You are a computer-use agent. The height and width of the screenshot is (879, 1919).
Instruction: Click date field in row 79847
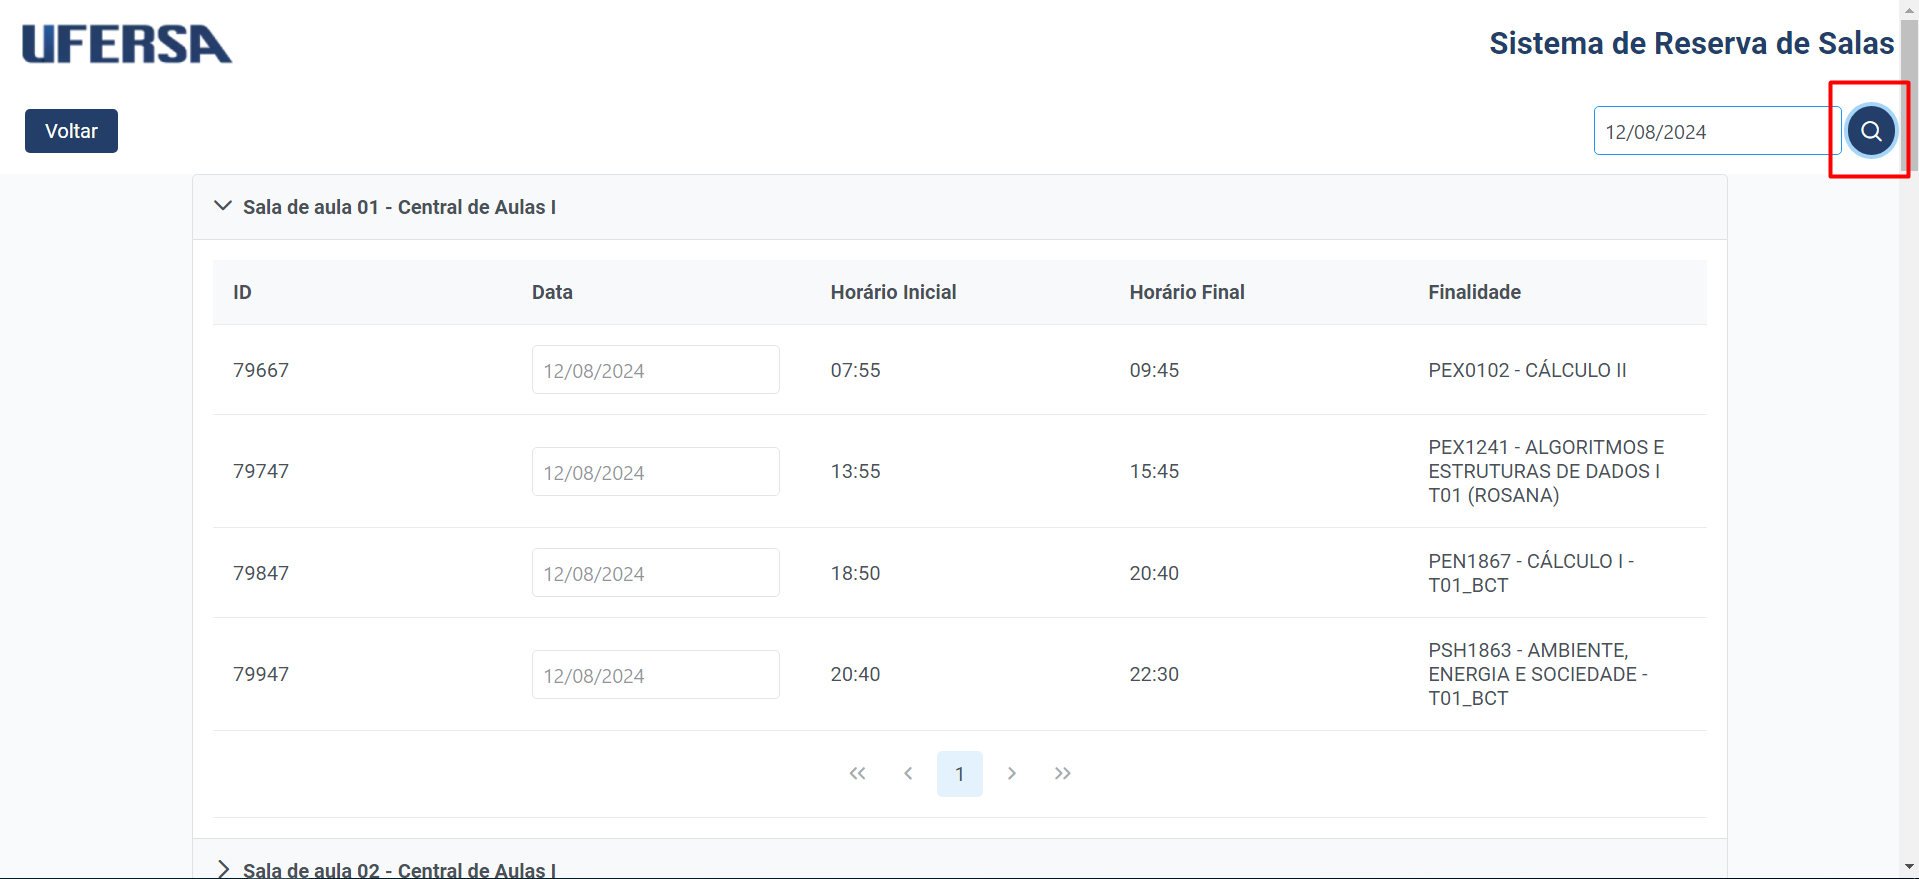[655, 573]
